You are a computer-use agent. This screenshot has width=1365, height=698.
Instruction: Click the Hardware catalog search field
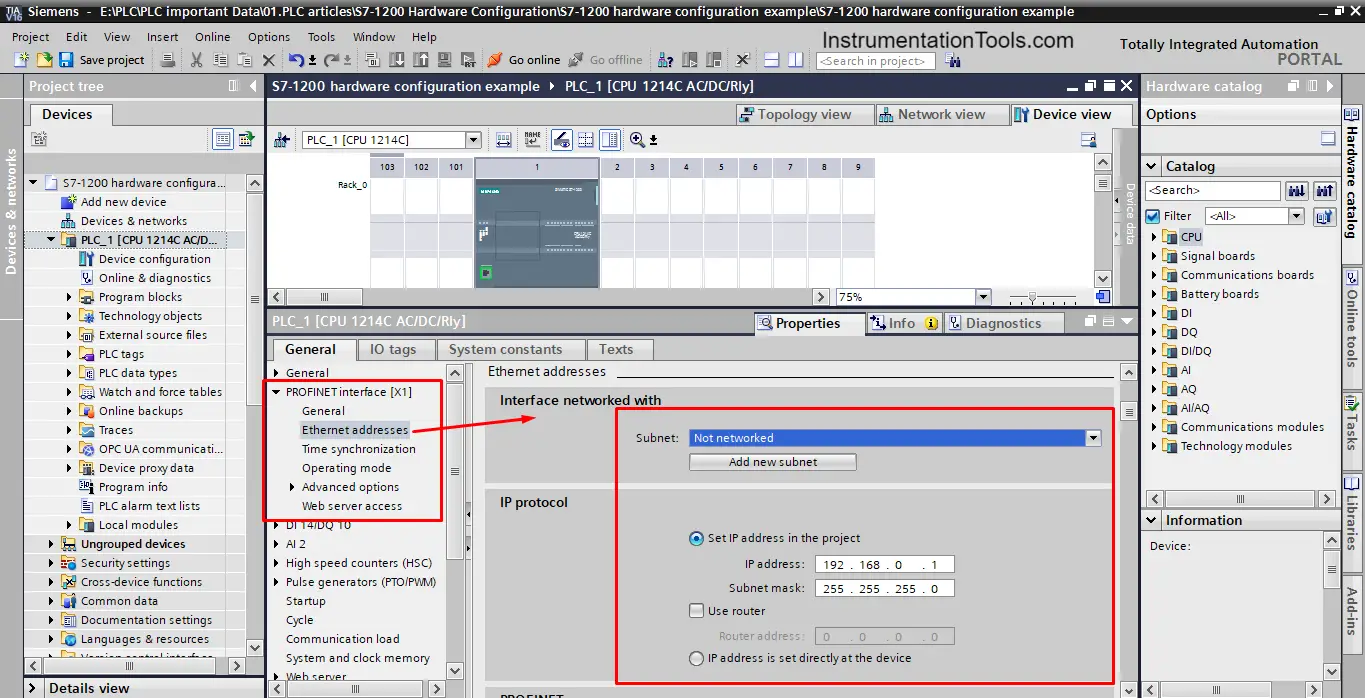(x=1213, y=190)
